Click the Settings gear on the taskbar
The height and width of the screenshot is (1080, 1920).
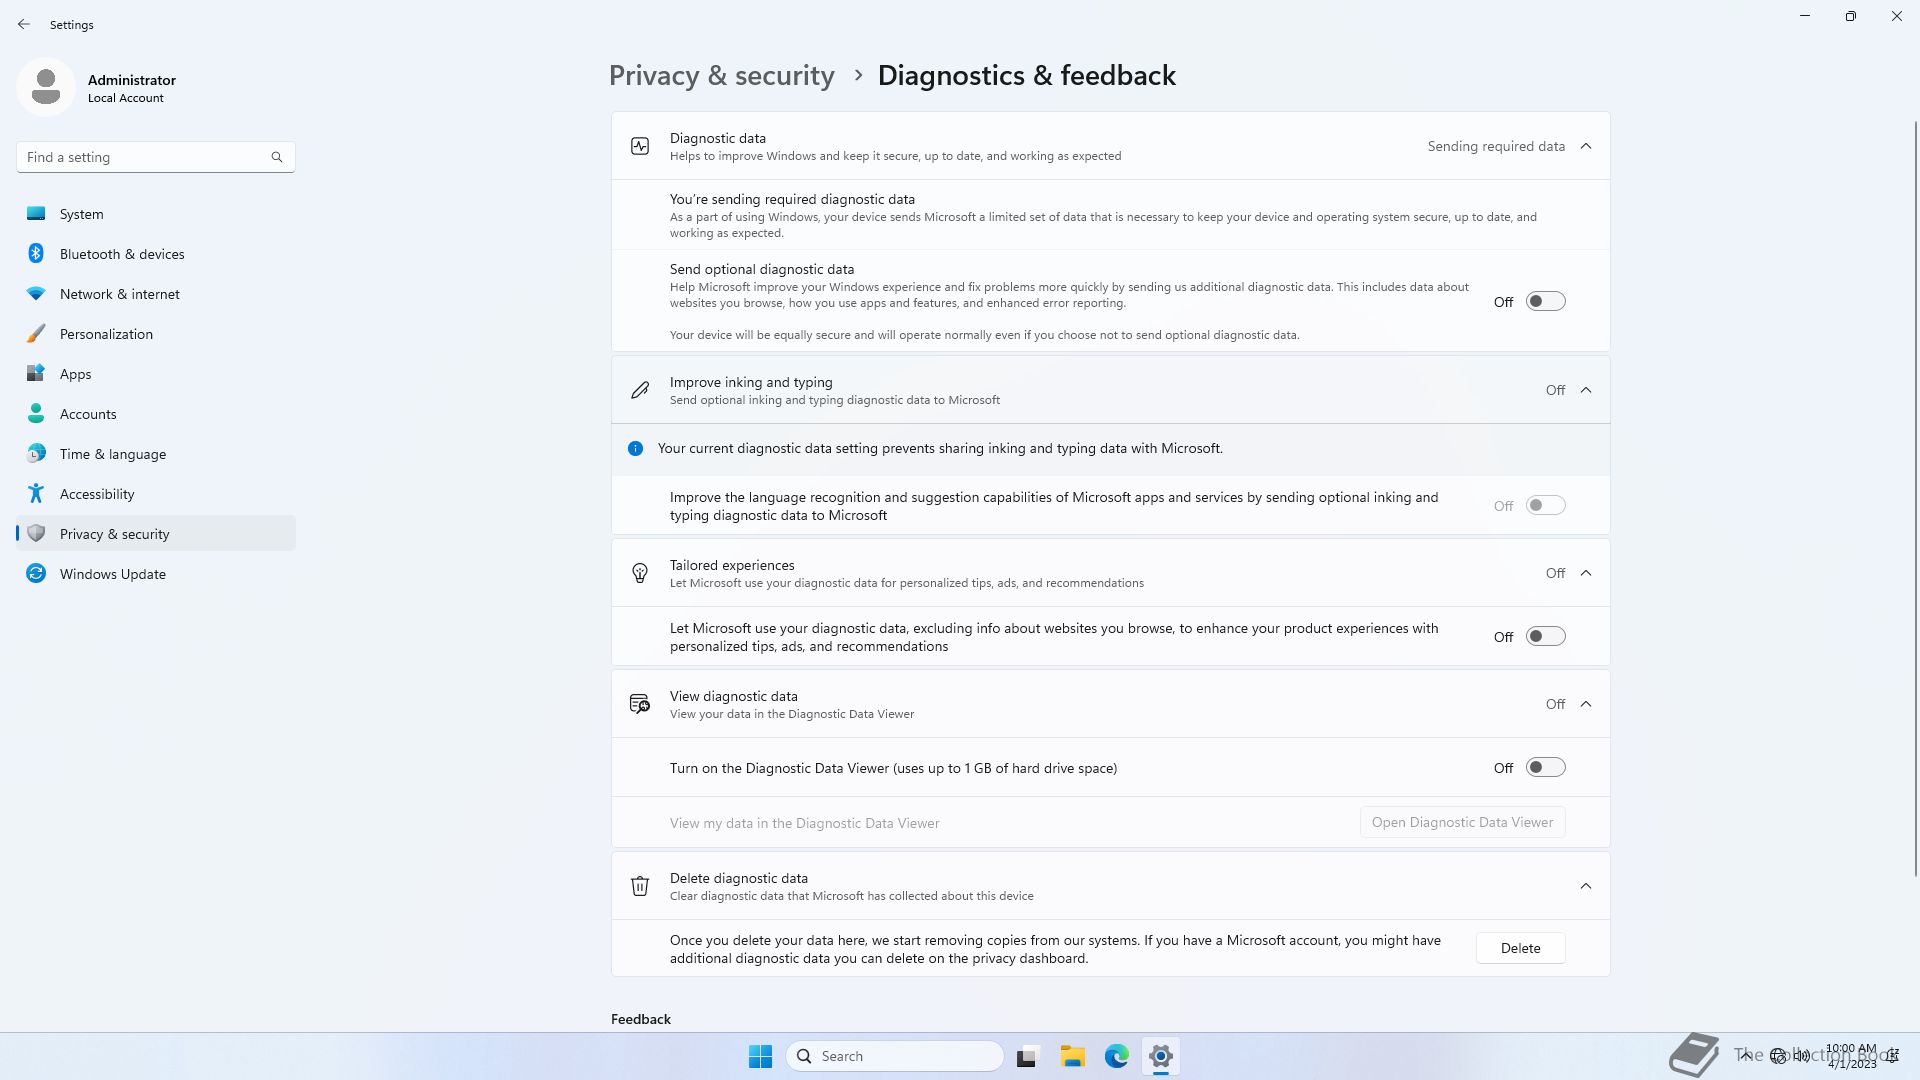click(x=1161, y=1056)
